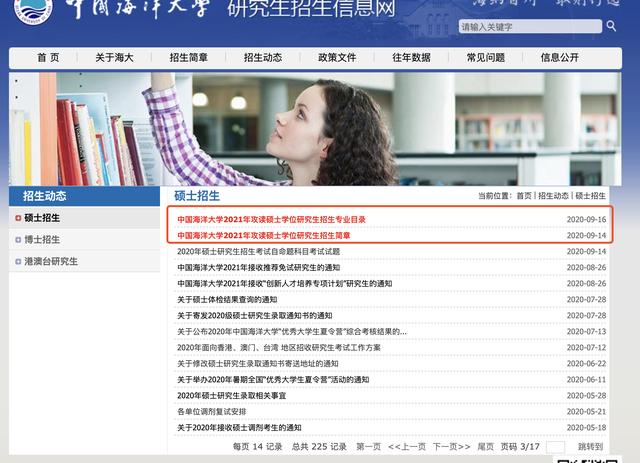Open 关于2020年接收硕士调剂考生的通知

[239, 427]
